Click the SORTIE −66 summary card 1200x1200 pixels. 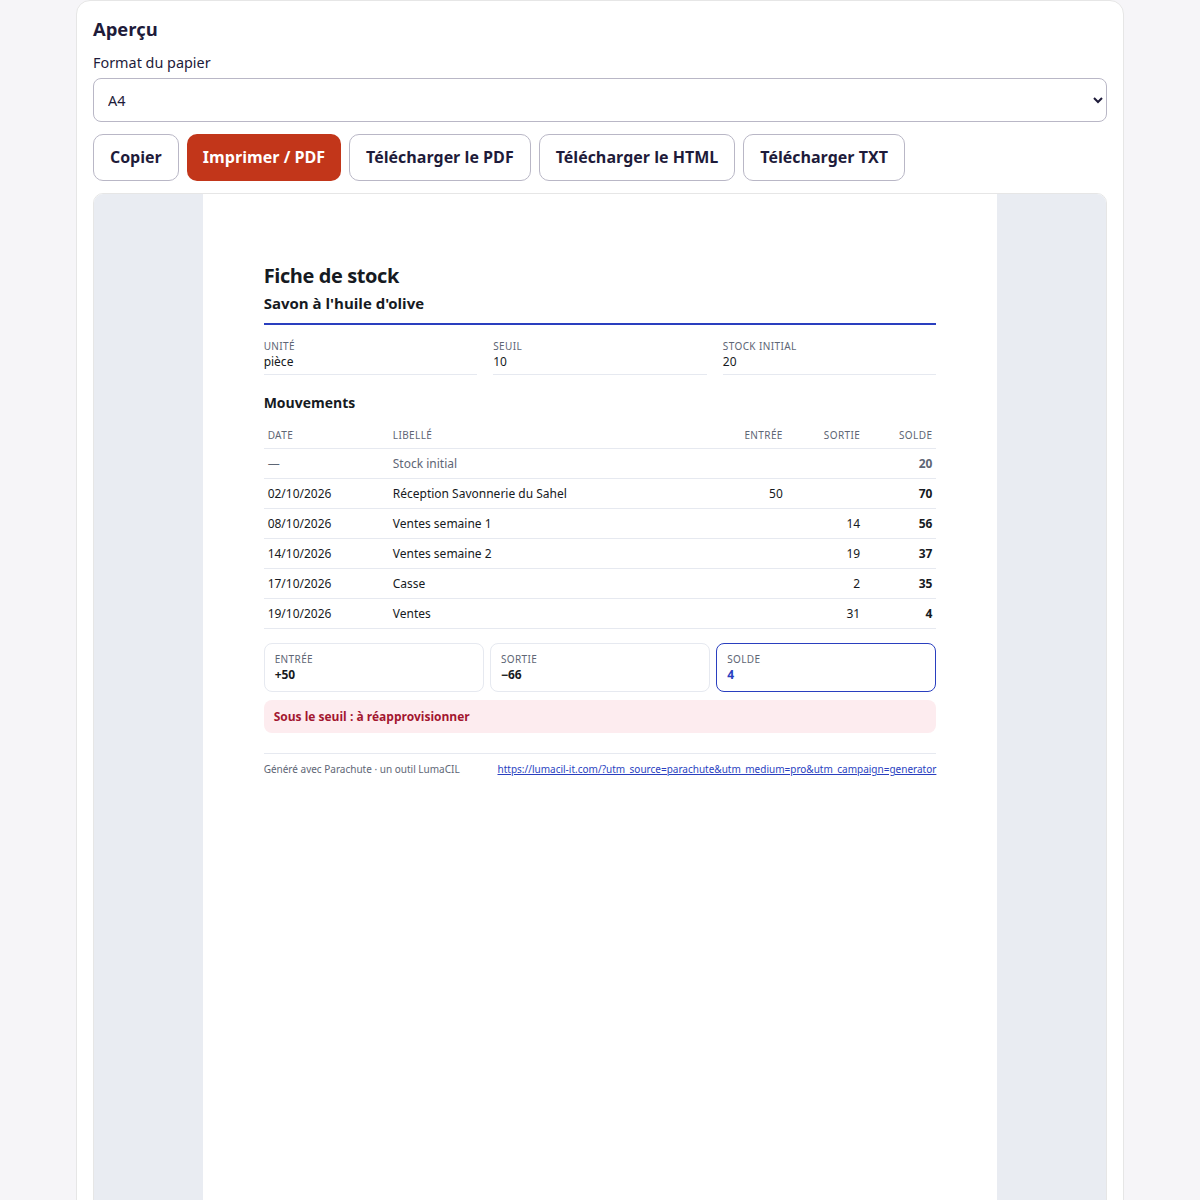pyautogui.click(x=600, y=667)
